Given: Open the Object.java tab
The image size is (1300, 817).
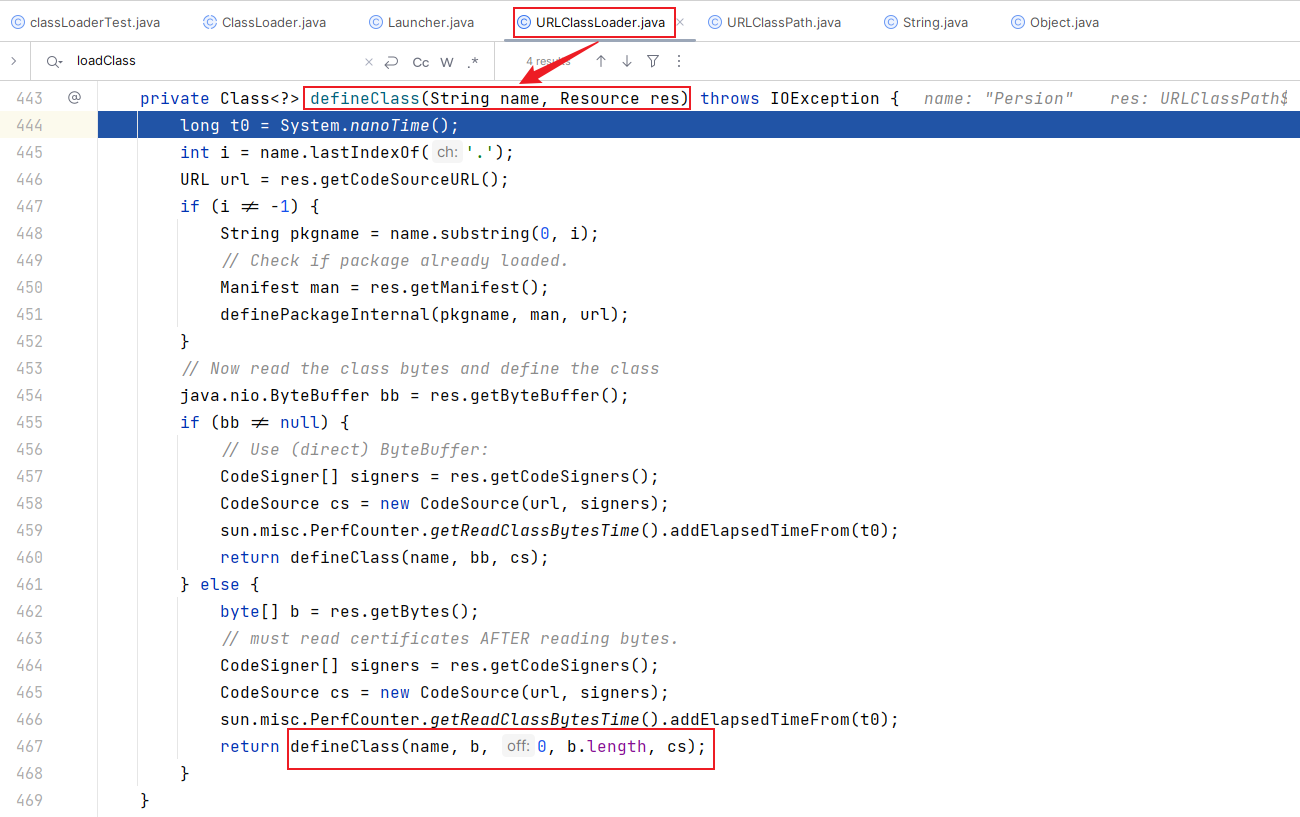Looking at the screenshot, I should (x=1054, y=22).
